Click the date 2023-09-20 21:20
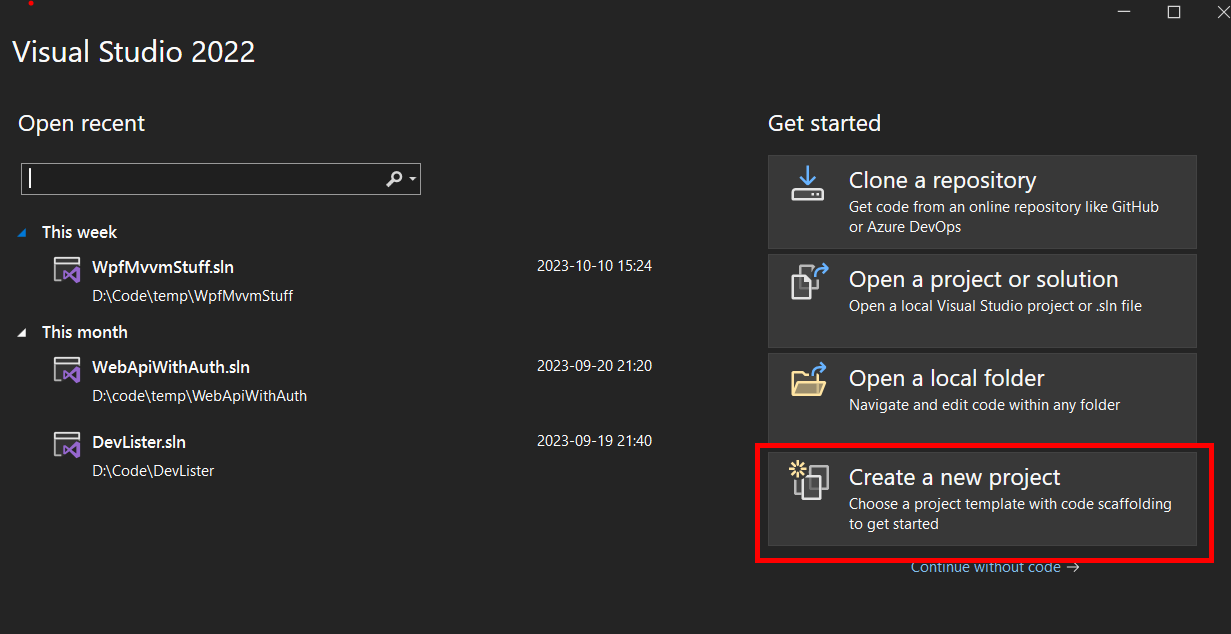The image size is (1231, 634). point(594,366)
